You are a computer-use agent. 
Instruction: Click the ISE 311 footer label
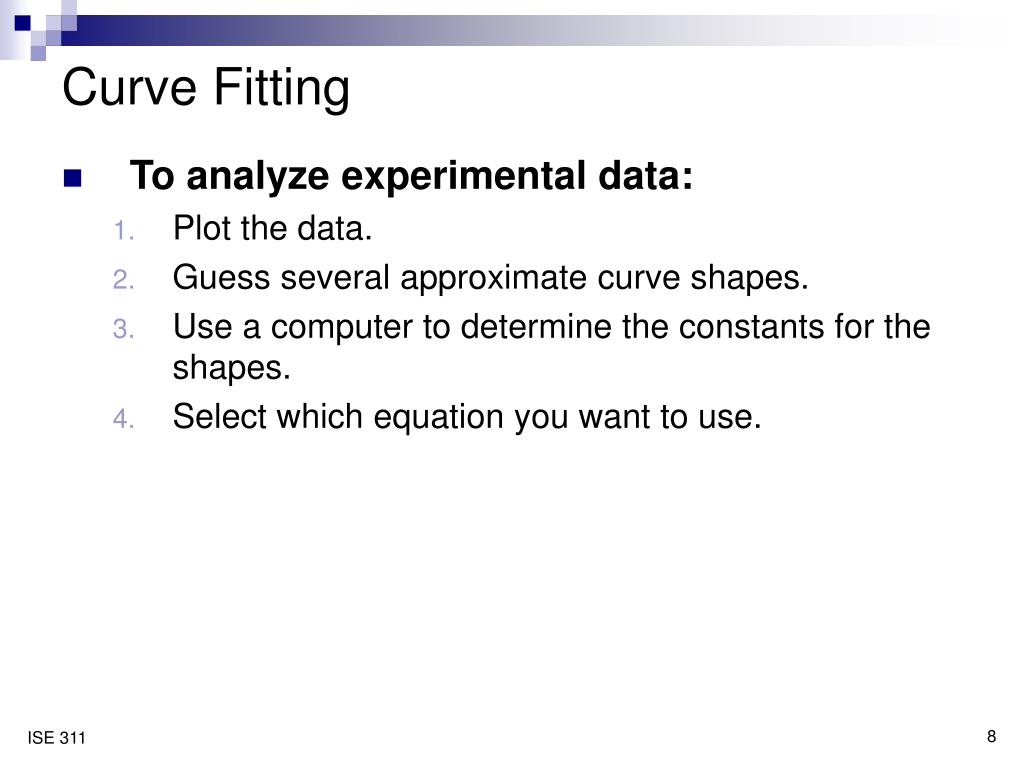56,738
